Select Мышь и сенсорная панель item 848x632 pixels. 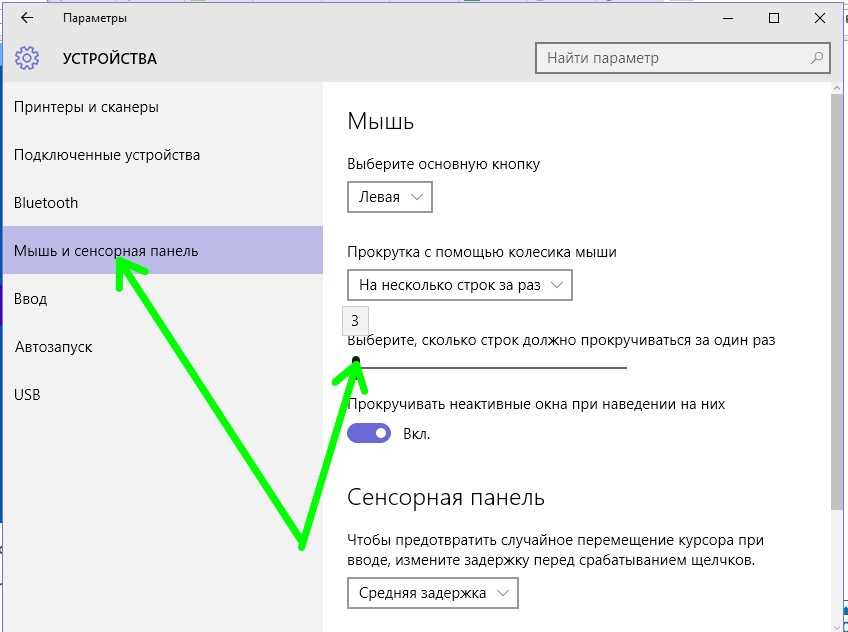click(162, 250)
